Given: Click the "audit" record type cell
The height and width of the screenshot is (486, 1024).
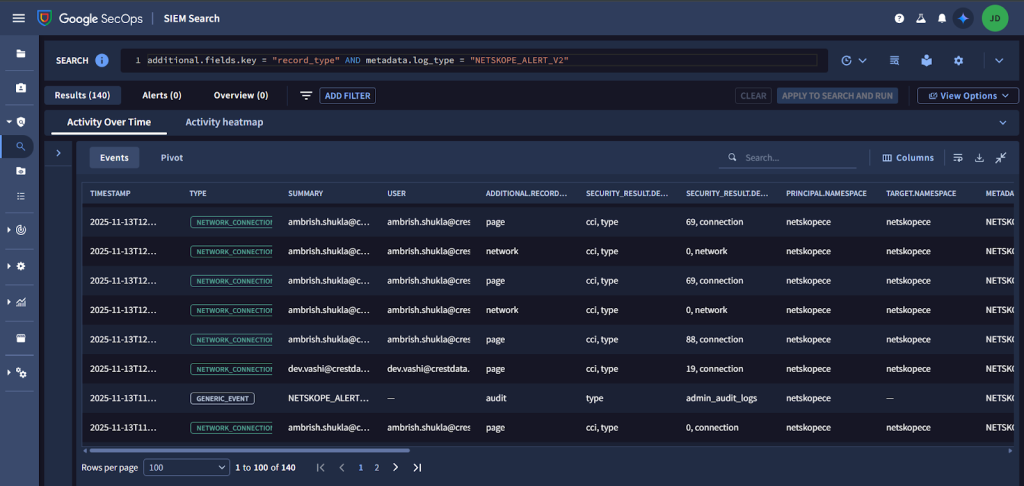Looking at the screenshot, I should [x=496, y=398].
